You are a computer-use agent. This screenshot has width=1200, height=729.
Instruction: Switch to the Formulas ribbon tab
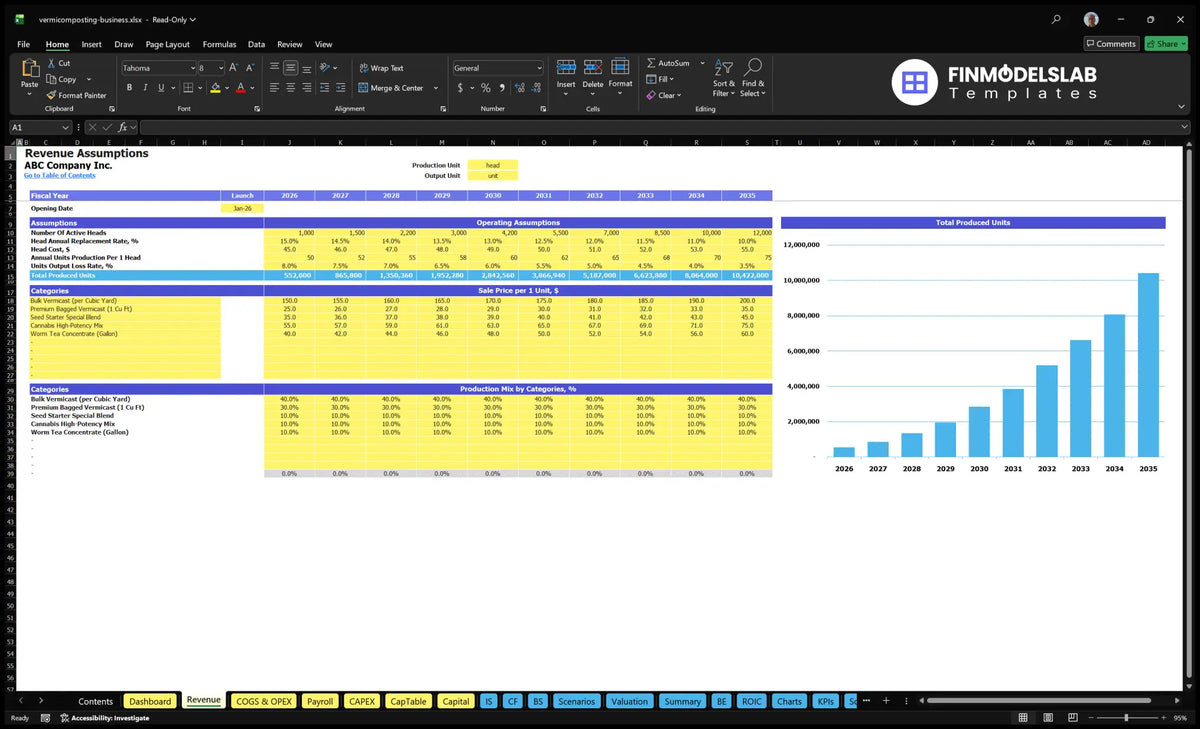pyautogui.click(x=219, y=44)
